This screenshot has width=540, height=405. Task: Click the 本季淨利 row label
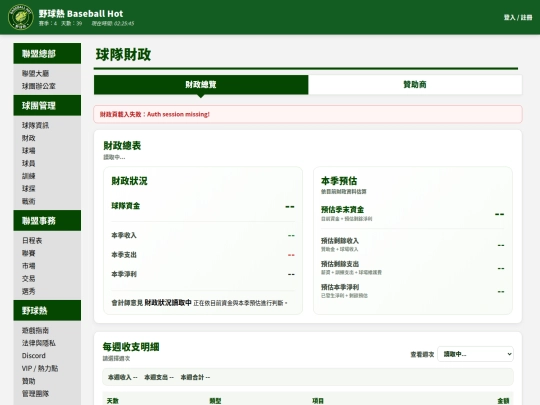point(124,274)
